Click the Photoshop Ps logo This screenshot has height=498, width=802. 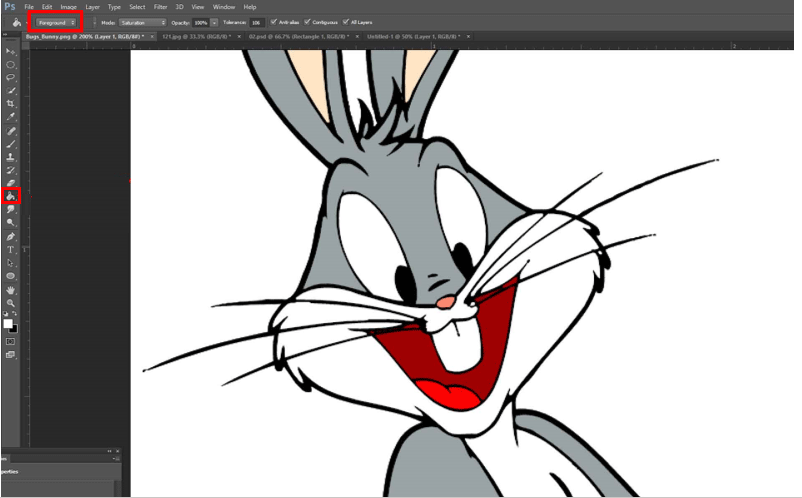point(9,7)
